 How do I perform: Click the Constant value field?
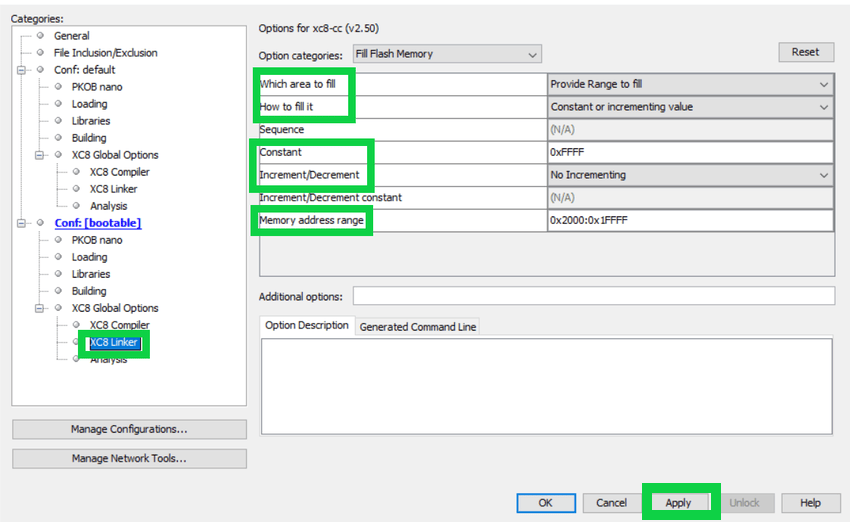click(690, 153)
